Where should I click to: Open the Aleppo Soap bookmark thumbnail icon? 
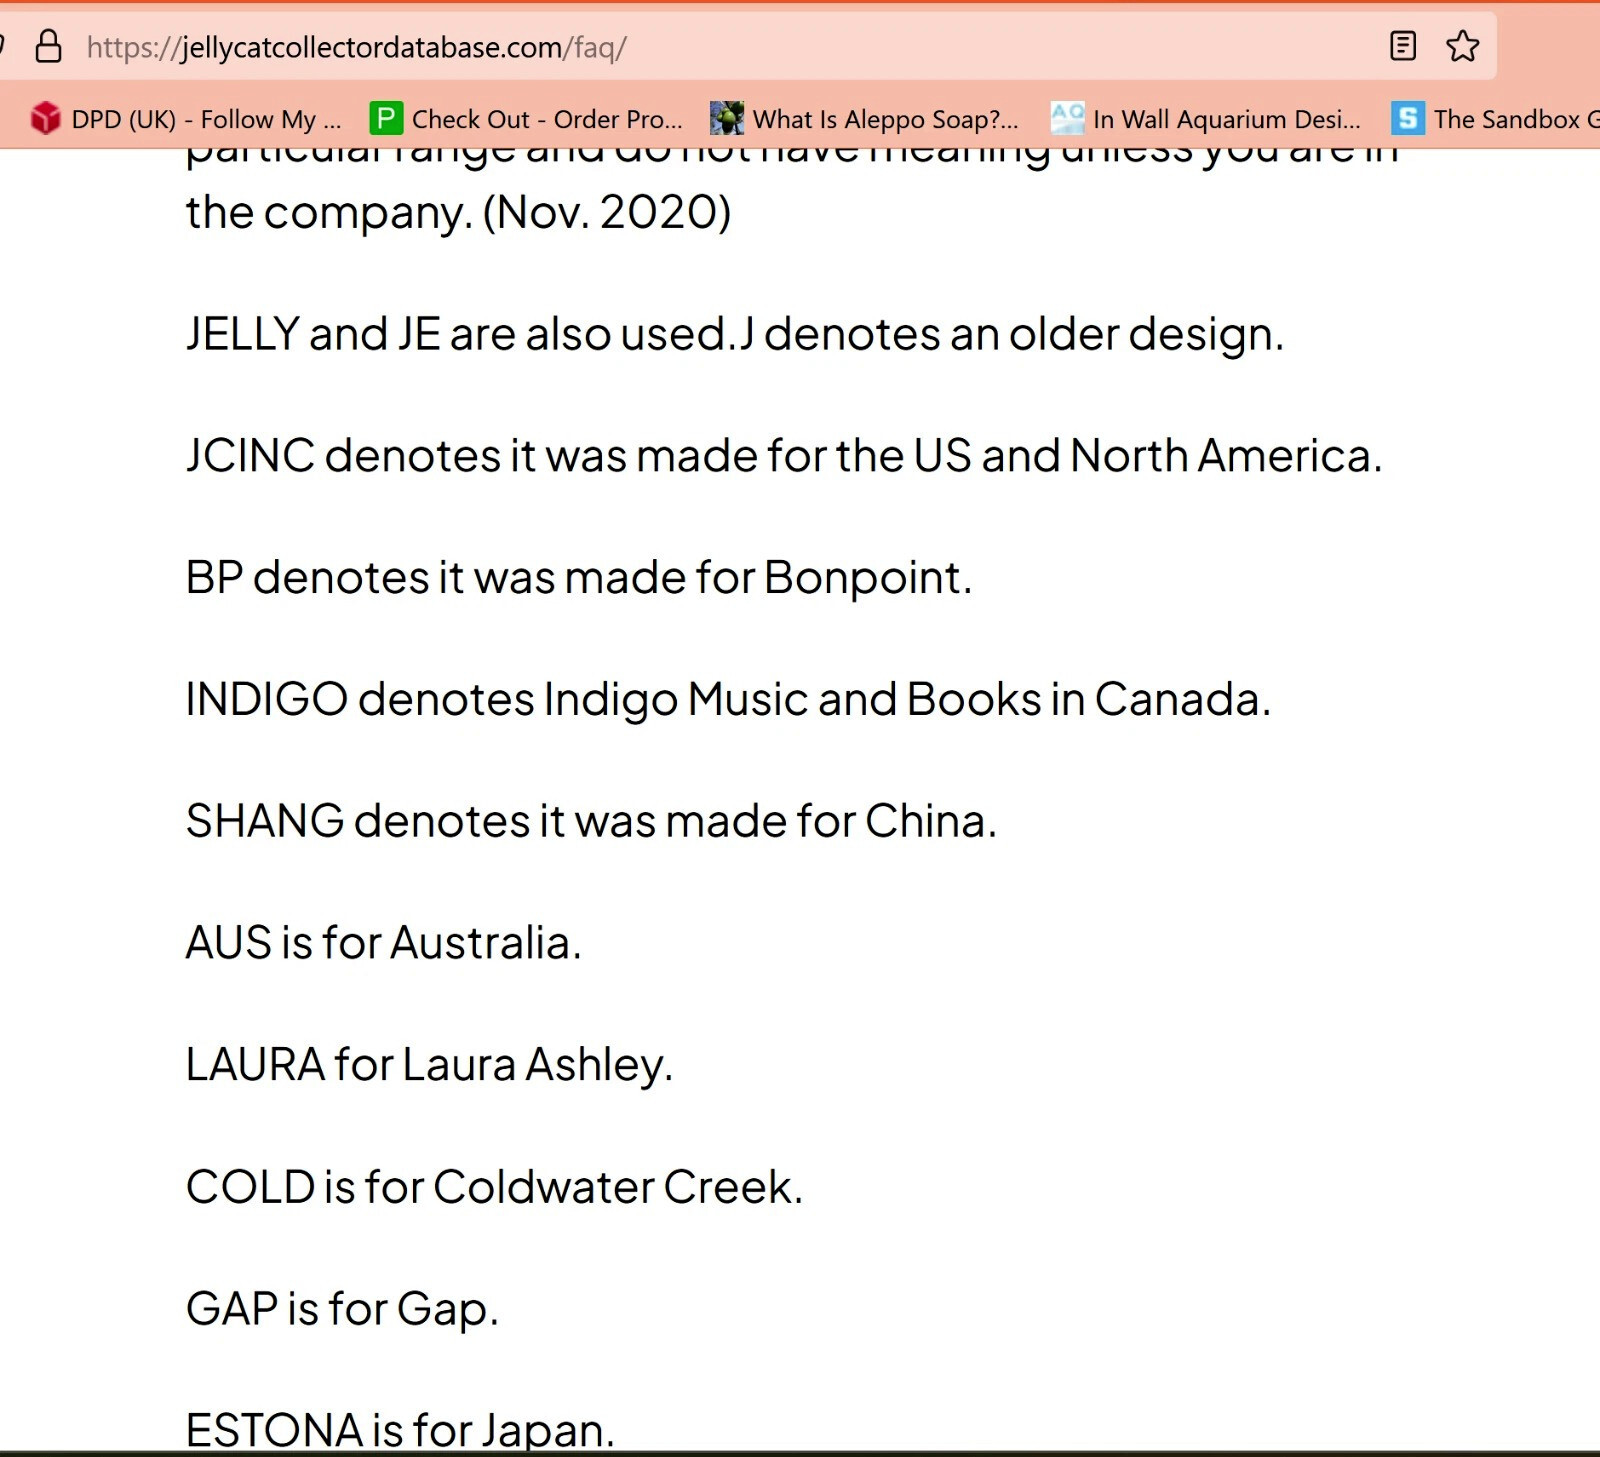point(727,118)
